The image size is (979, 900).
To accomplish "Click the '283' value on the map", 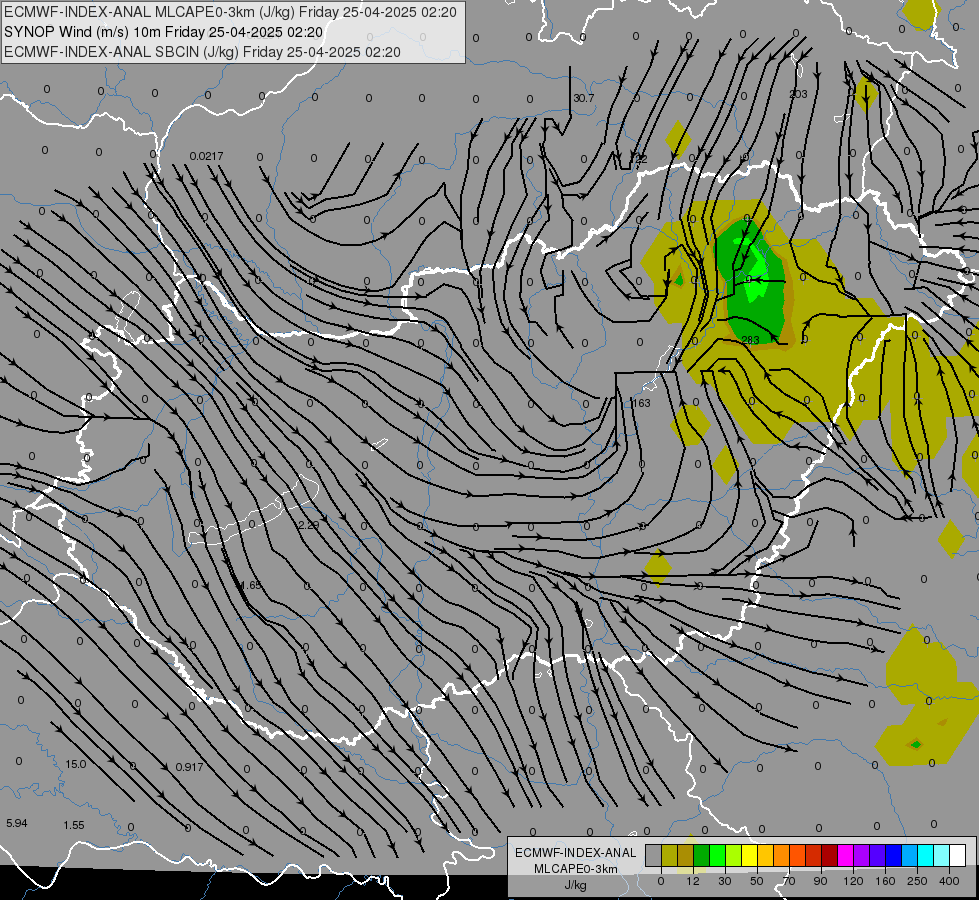I will coord(750,340).
